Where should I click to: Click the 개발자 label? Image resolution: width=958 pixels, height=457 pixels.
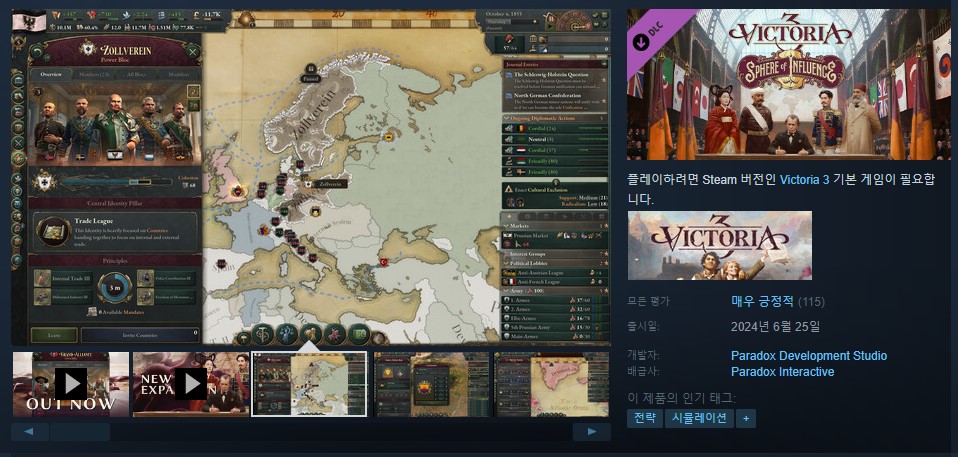(x=643, y=356)
